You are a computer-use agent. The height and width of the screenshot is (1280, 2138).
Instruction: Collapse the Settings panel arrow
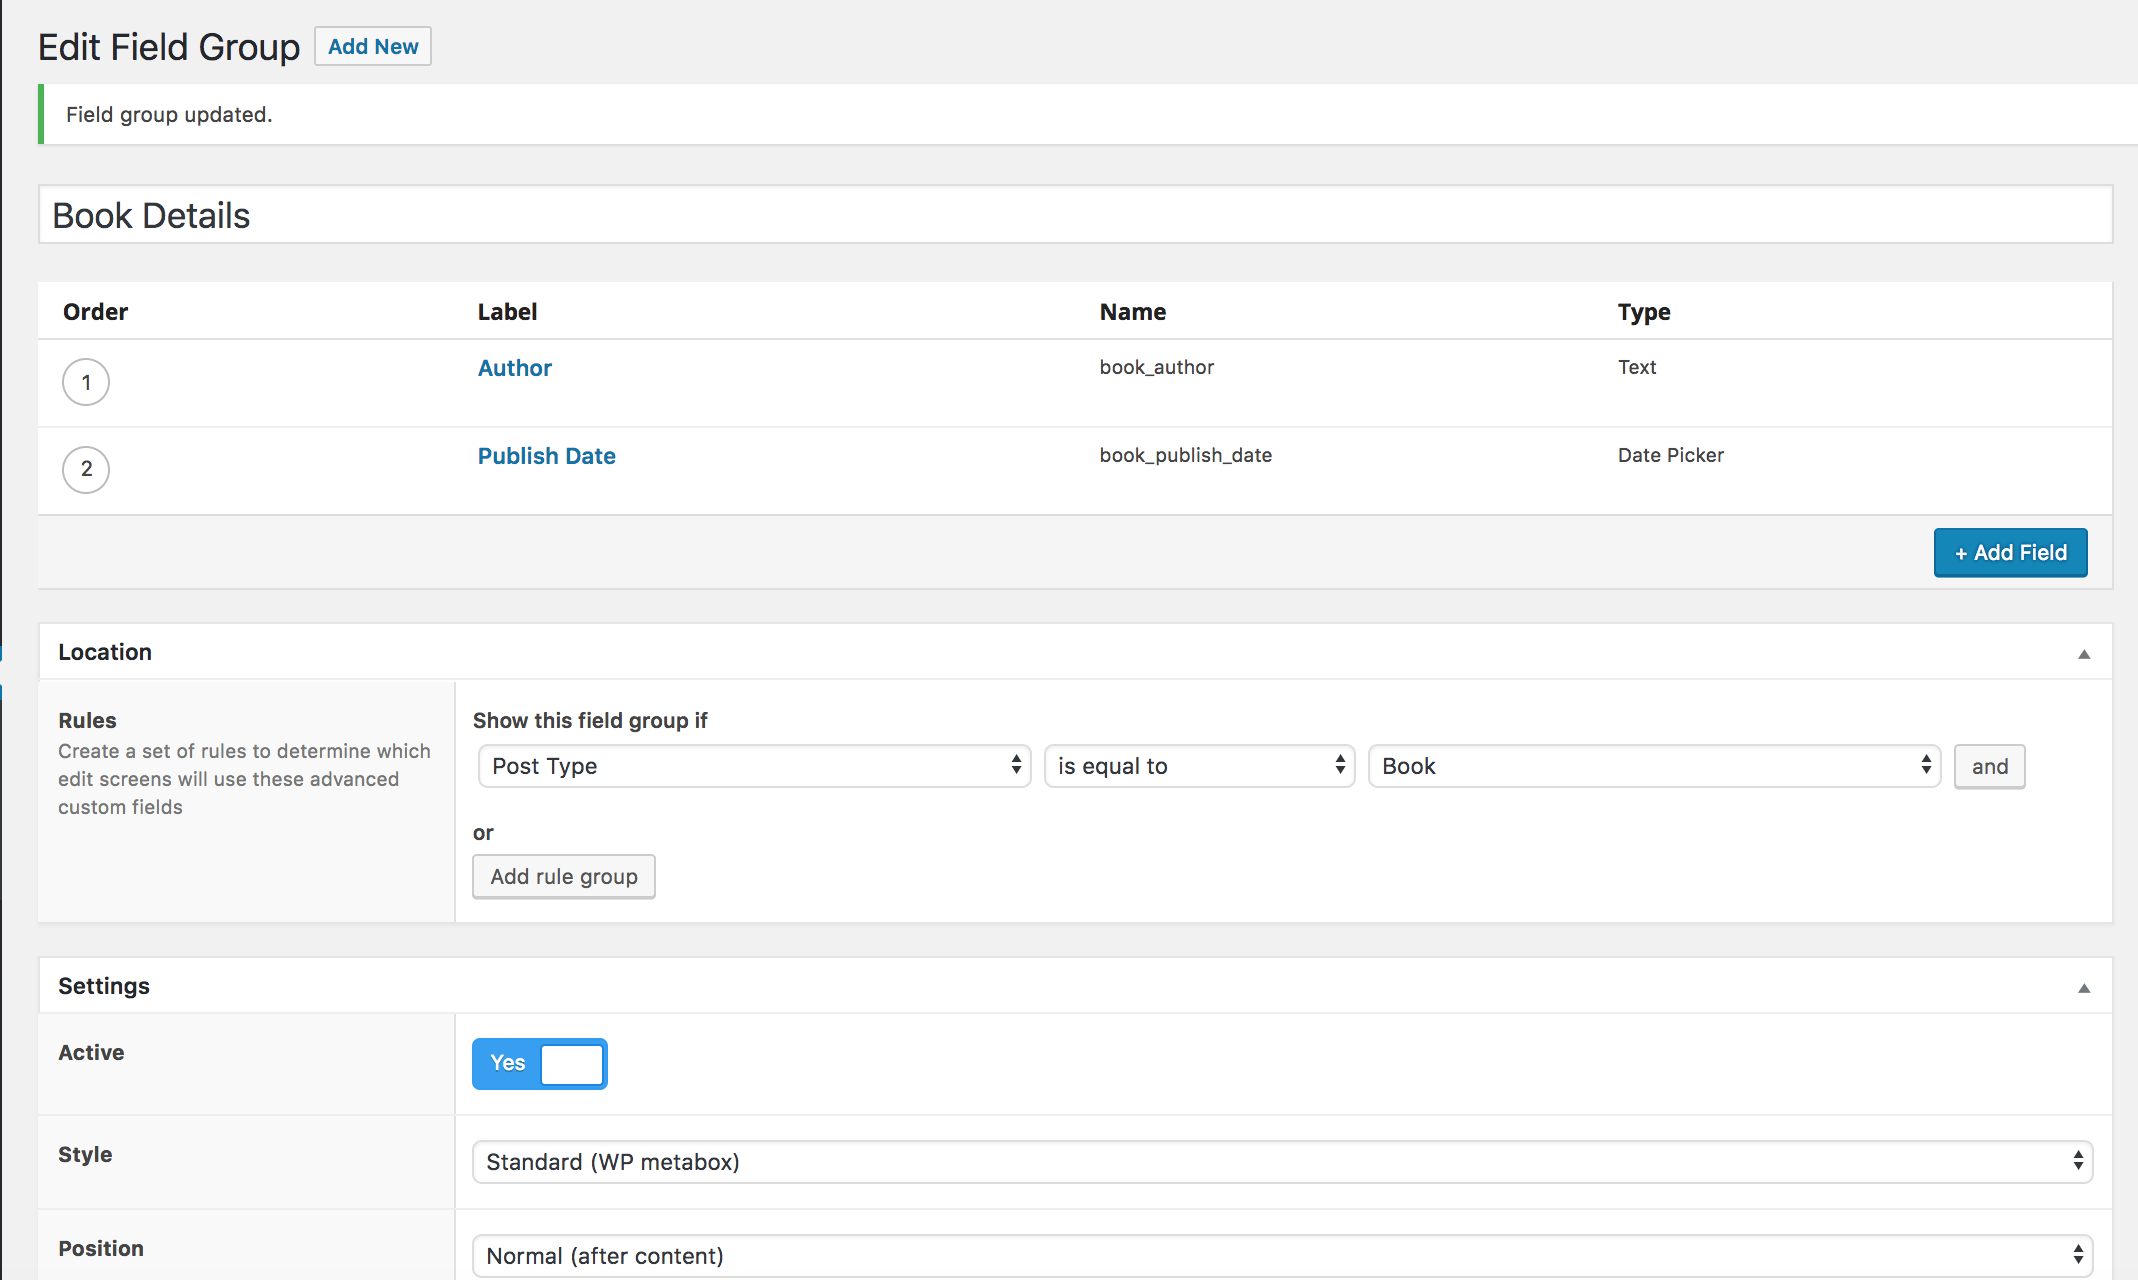2084,988
